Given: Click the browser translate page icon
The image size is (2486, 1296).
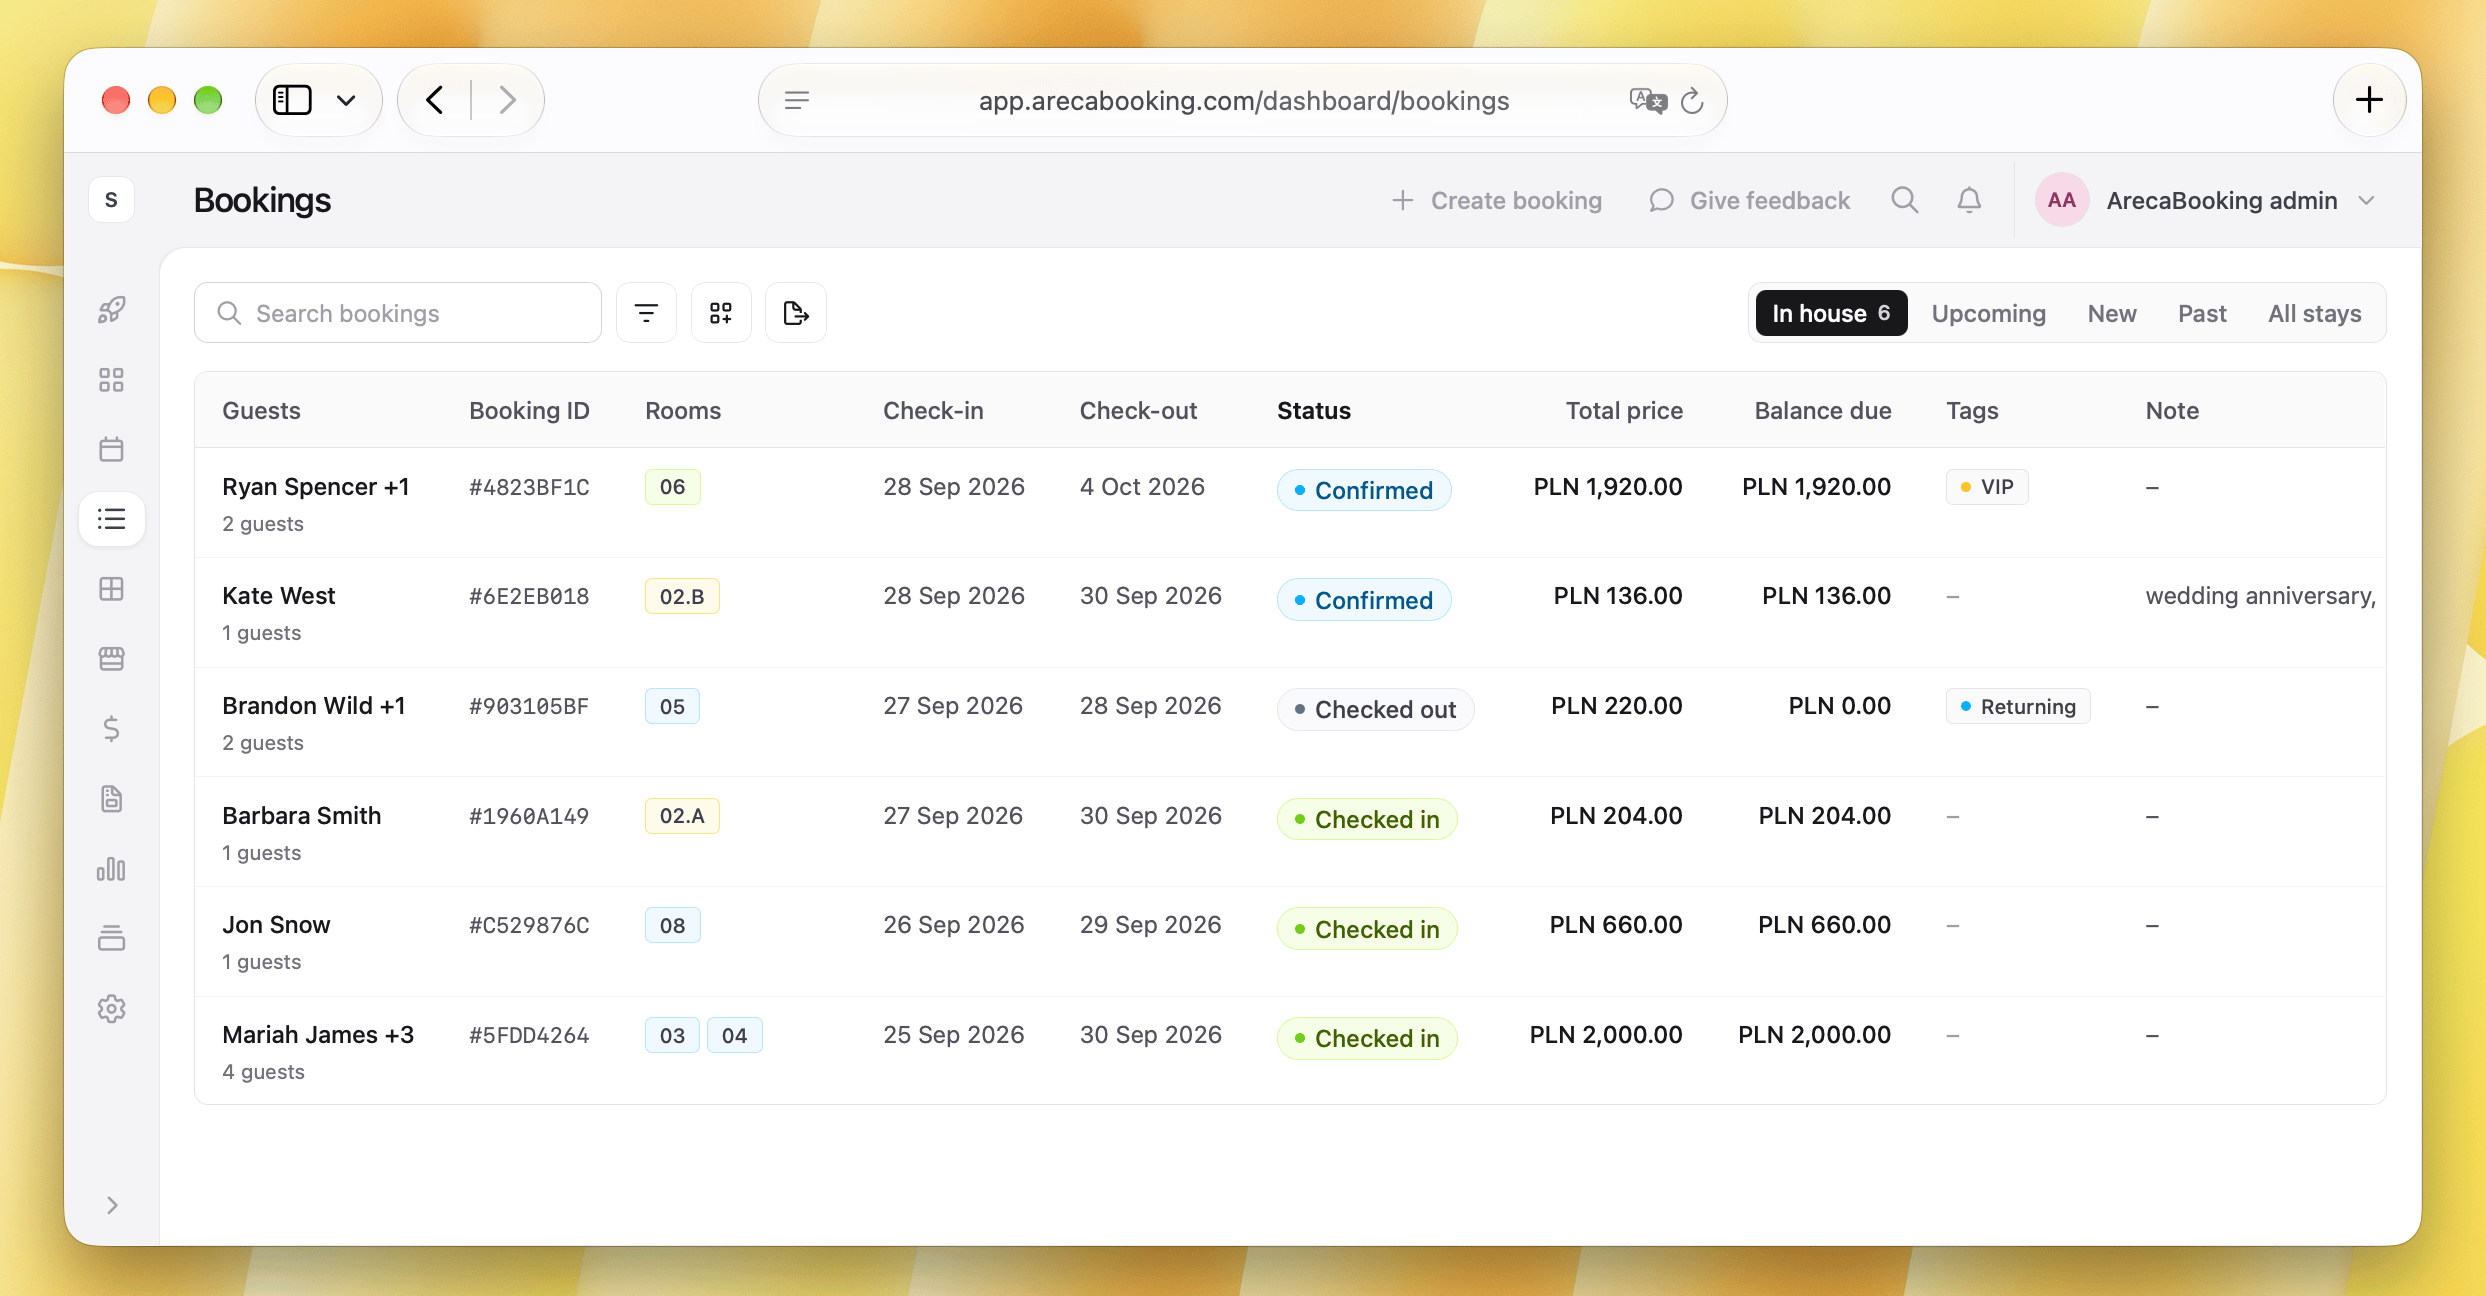Looking at the screenshot, I should (1648, 101).
